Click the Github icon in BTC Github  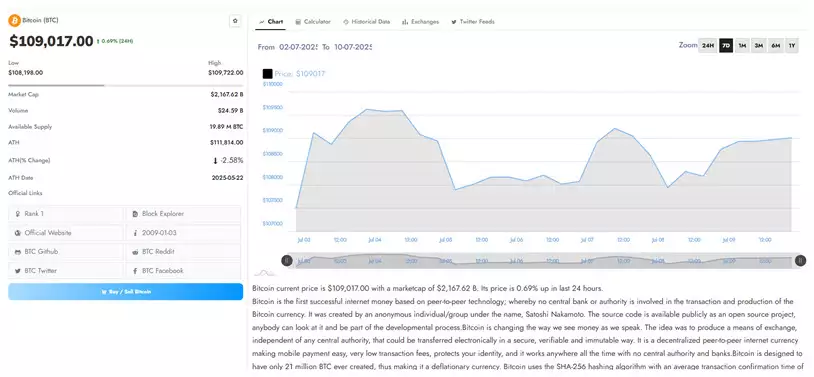point(18,252)
